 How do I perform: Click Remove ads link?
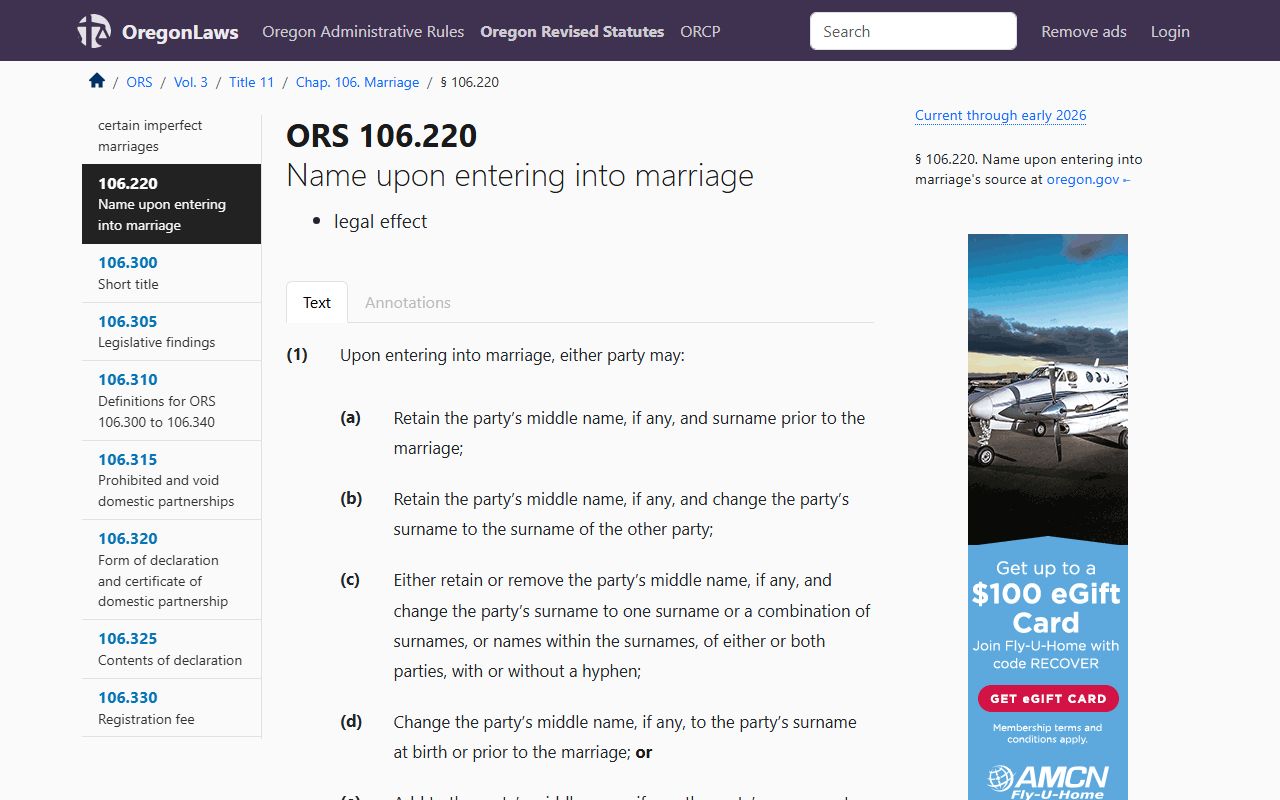[1084, 31]
